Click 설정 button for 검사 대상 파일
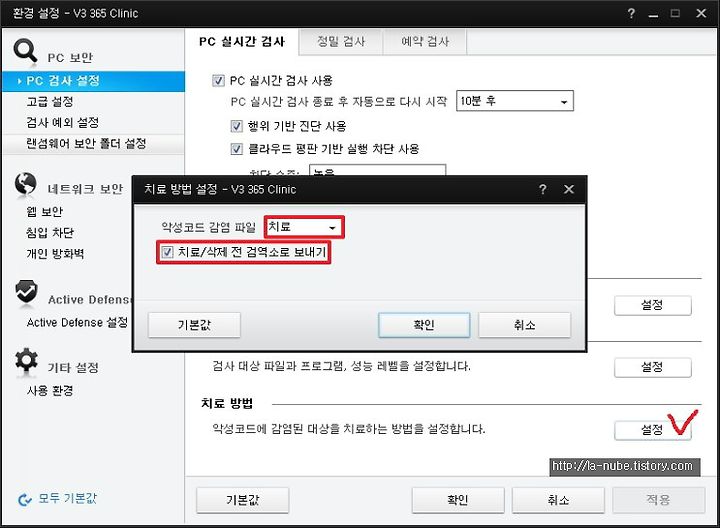The image size is (720, 528). click(x=652, y=367)
